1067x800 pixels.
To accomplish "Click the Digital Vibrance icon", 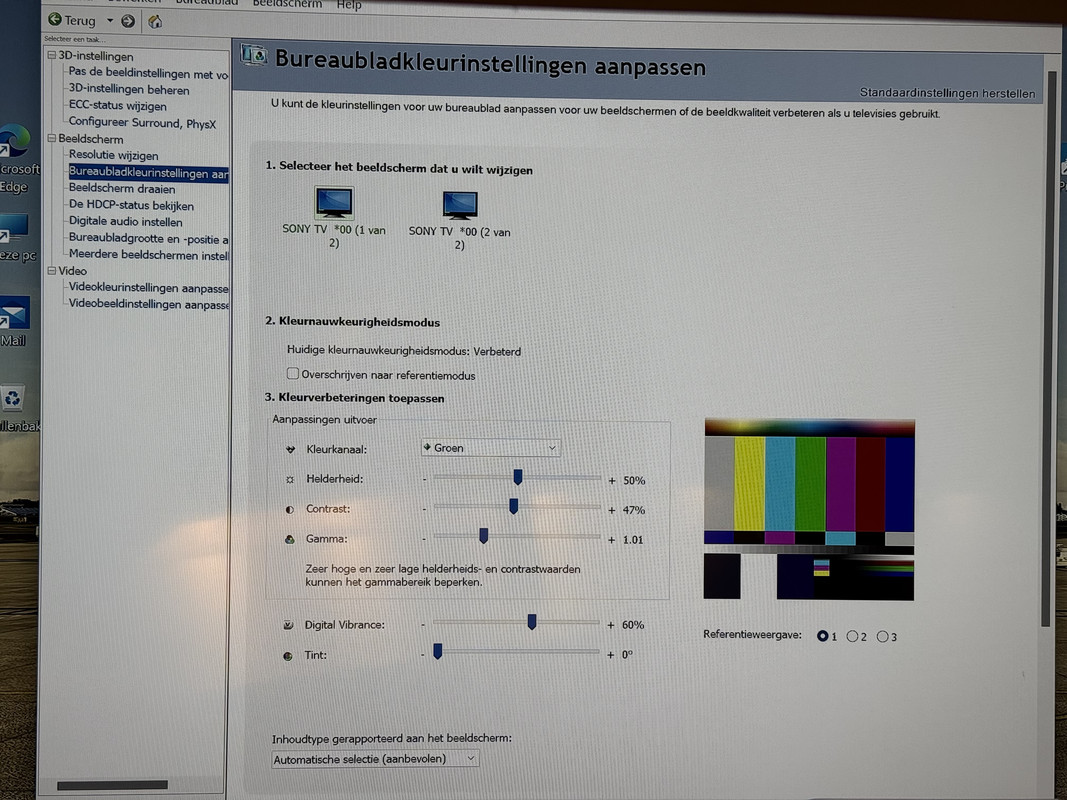I will point(289,624).
